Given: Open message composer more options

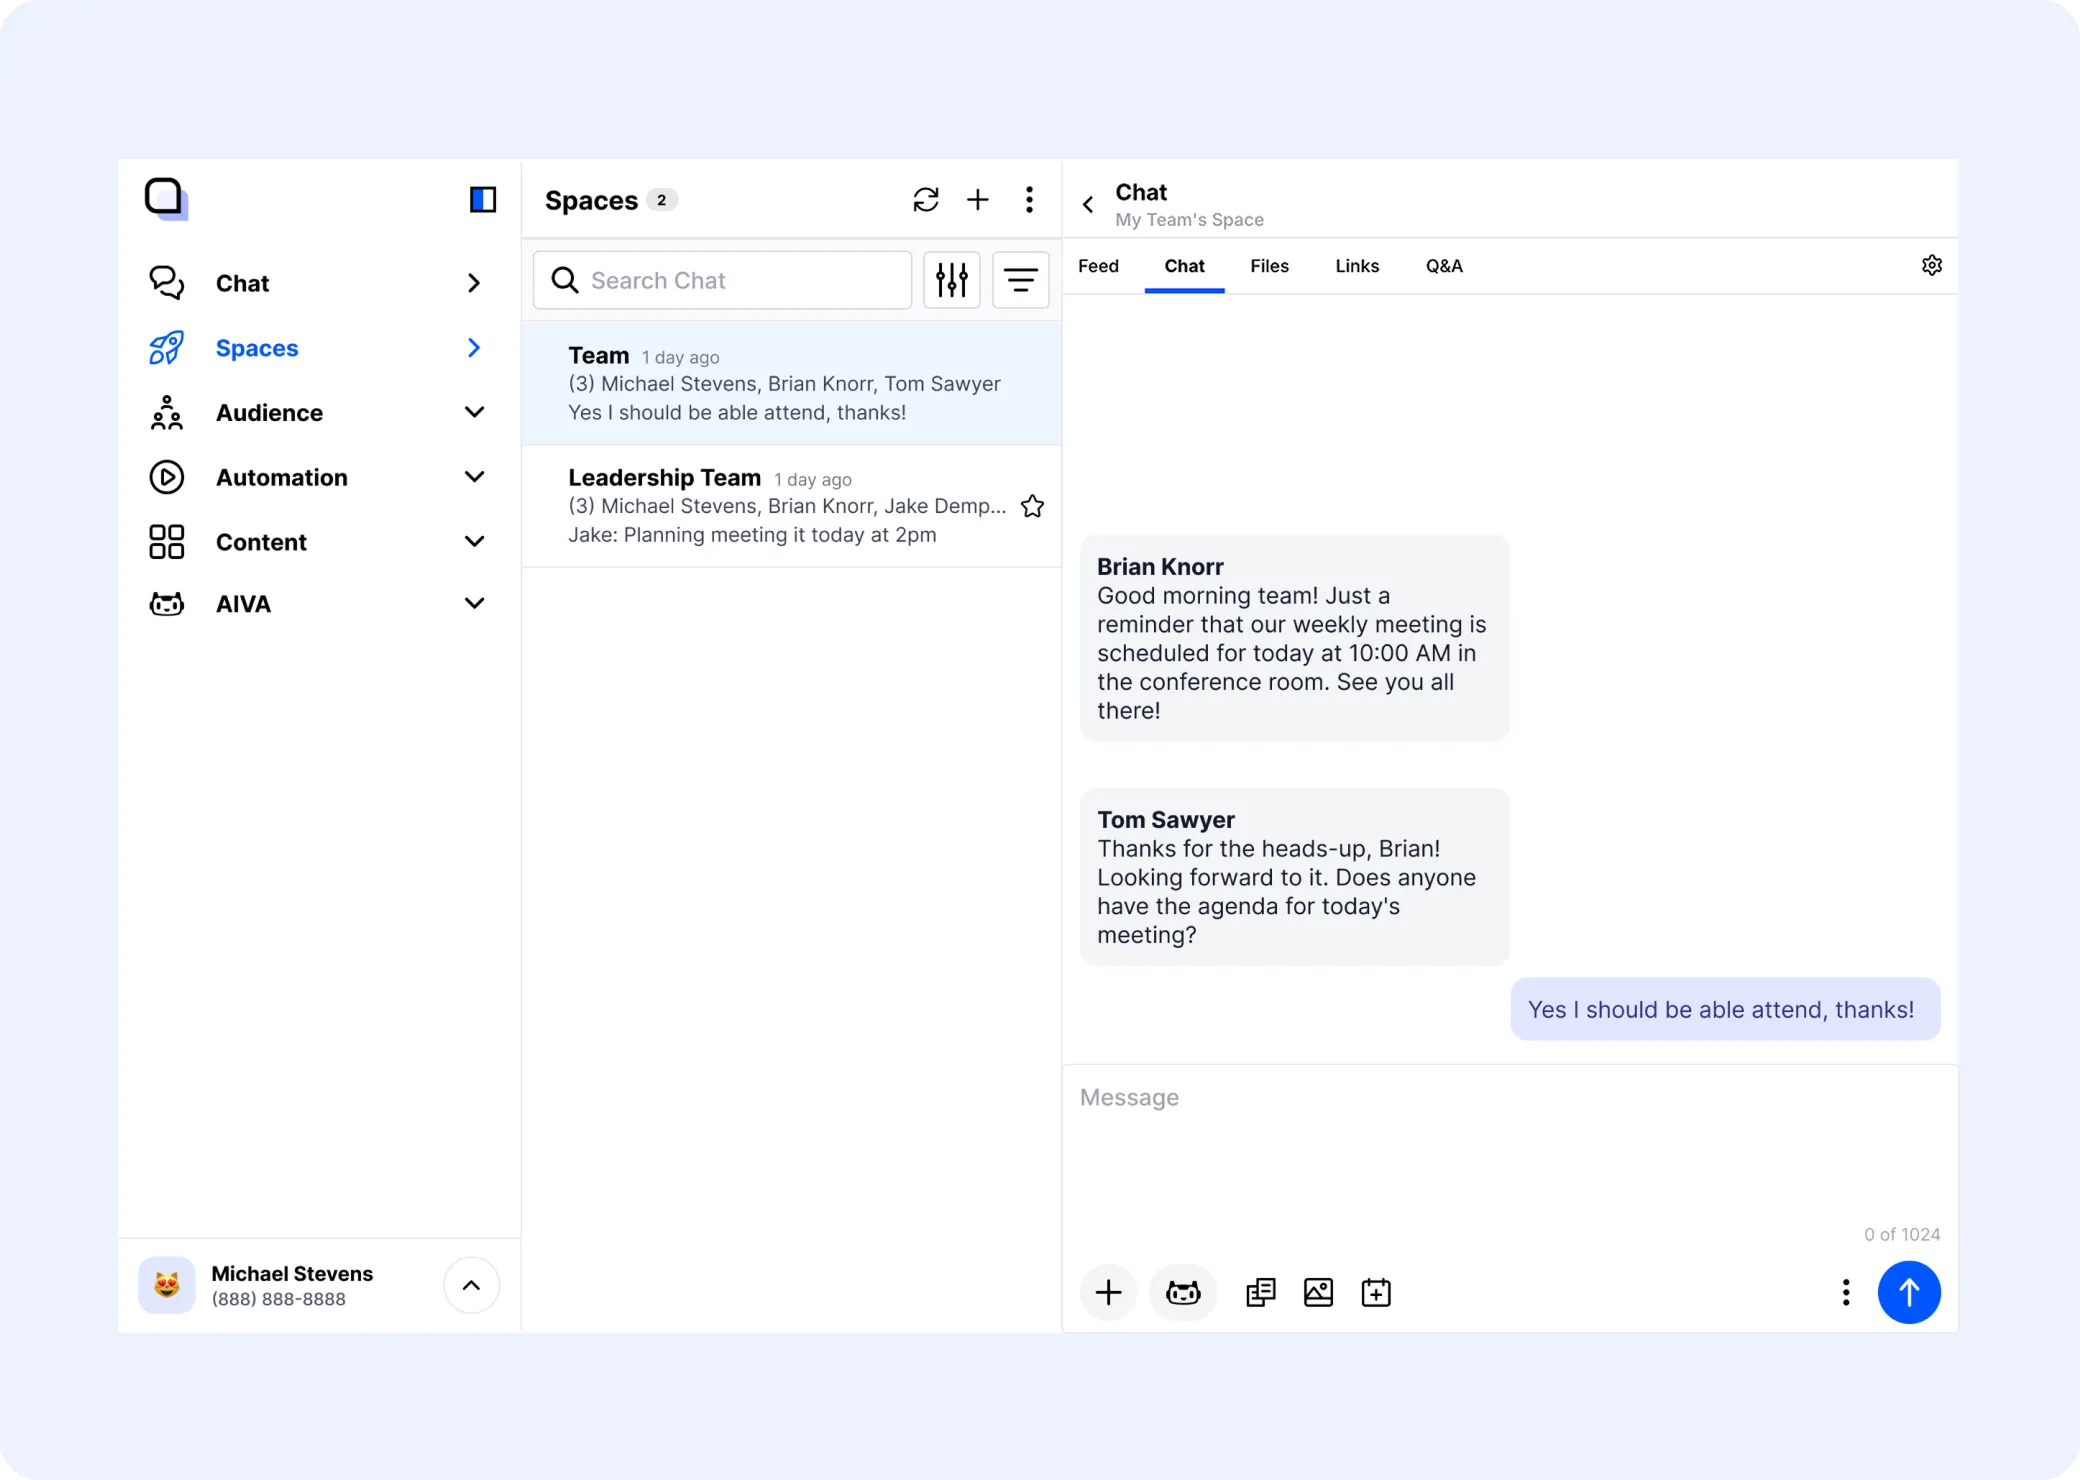Looking at the screenshot, I should pos(1846,1292).
